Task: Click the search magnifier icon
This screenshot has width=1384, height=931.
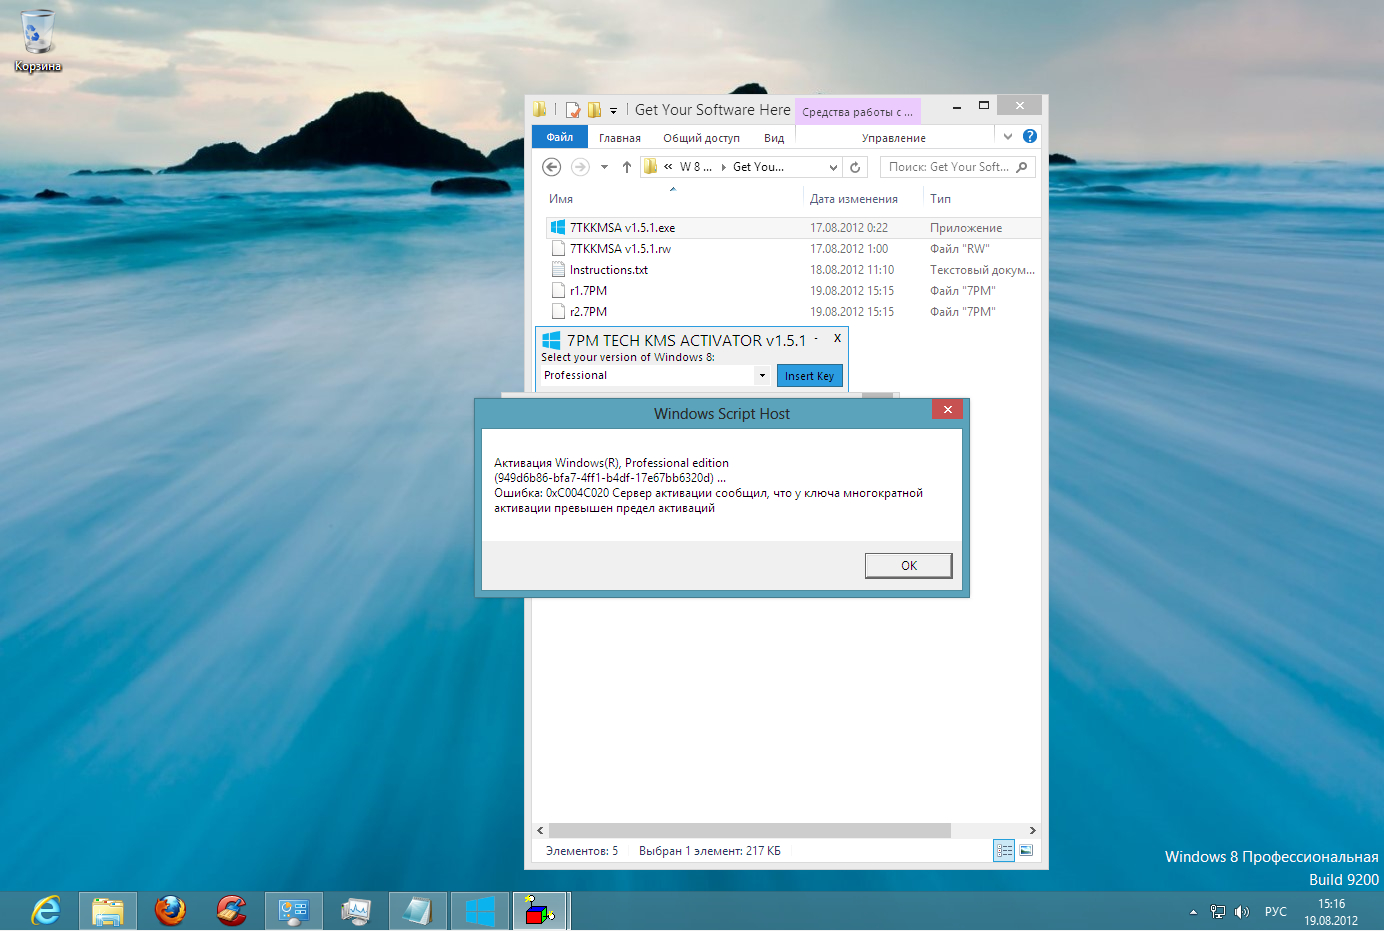Action: 1022,167
